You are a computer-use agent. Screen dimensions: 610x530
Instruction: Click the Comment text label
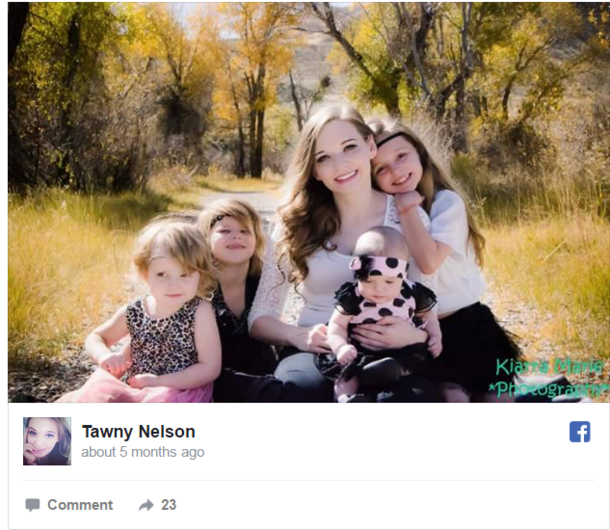pyautogui.click(x=80, y=505)
